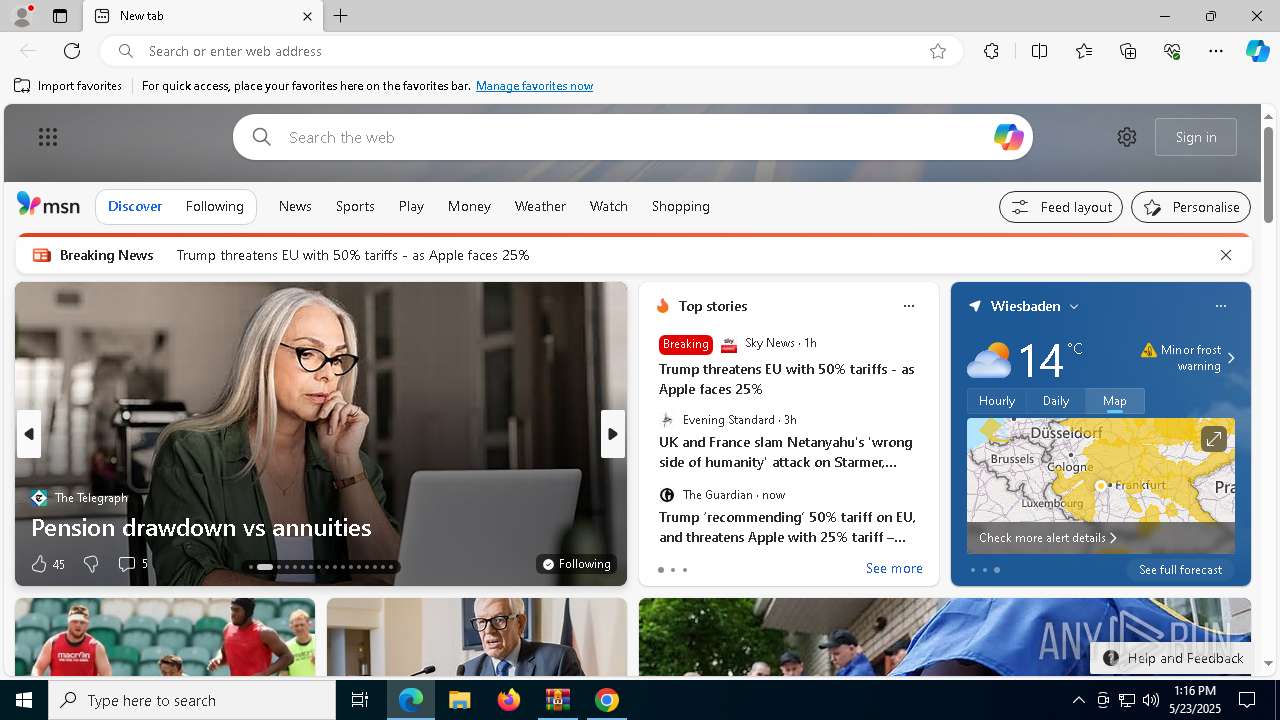This screenshot has height=720, width=1280.
Task: Open the Collections icon
Action: (x=1128, y=51)
